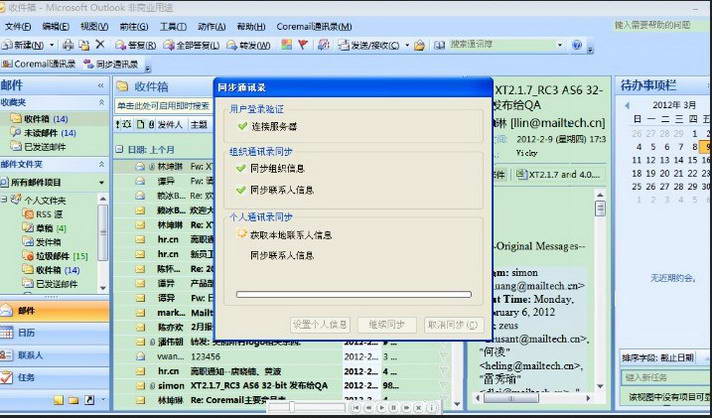Click the reading pane scroll down arrow
Screen dimensions: 712x418
tap(600, 386)
